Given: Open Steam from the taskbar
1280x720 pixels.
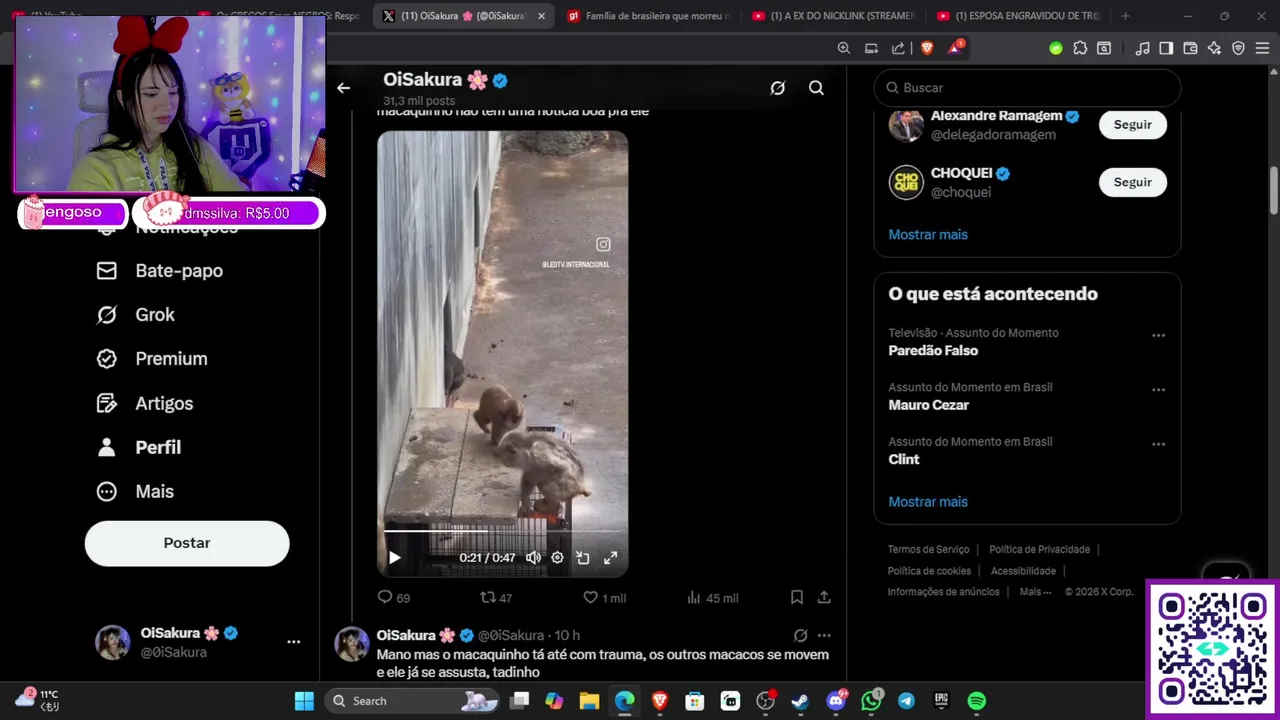Looking at the screenshot, I should click(x=800, y=701).
